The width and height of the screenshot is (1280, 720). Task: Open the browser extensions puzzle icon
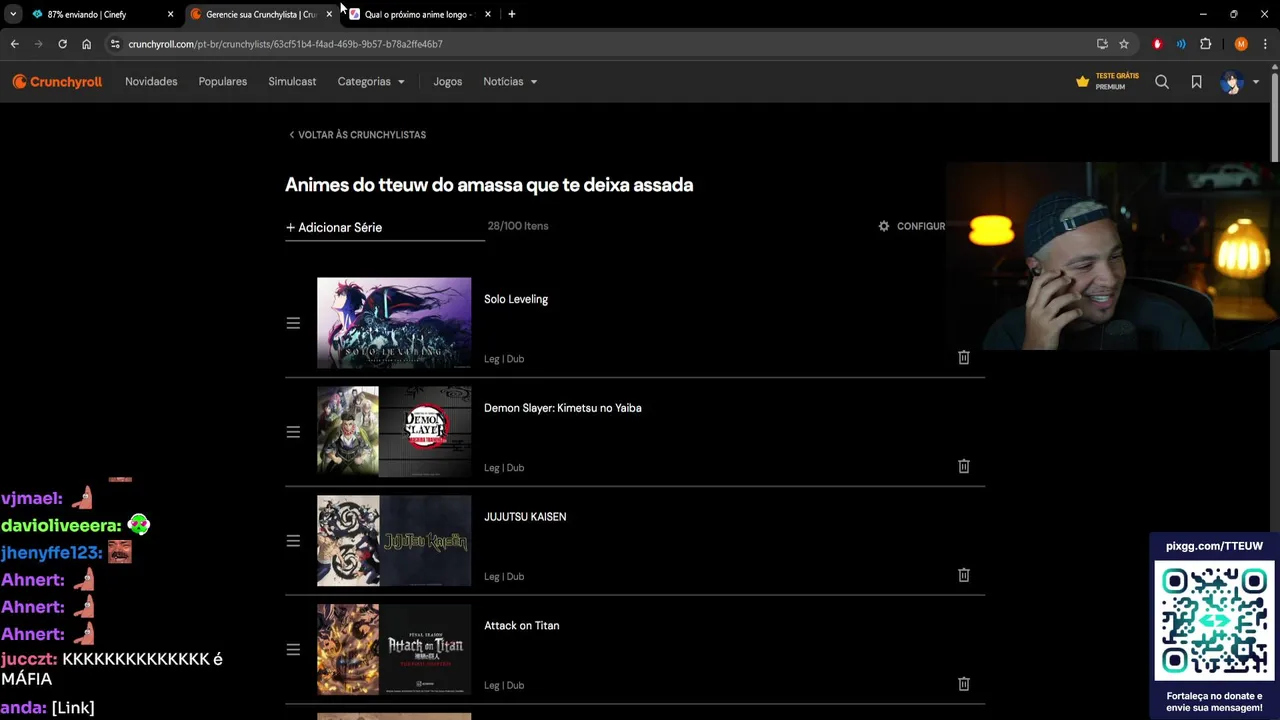[x=1205, y=44]
